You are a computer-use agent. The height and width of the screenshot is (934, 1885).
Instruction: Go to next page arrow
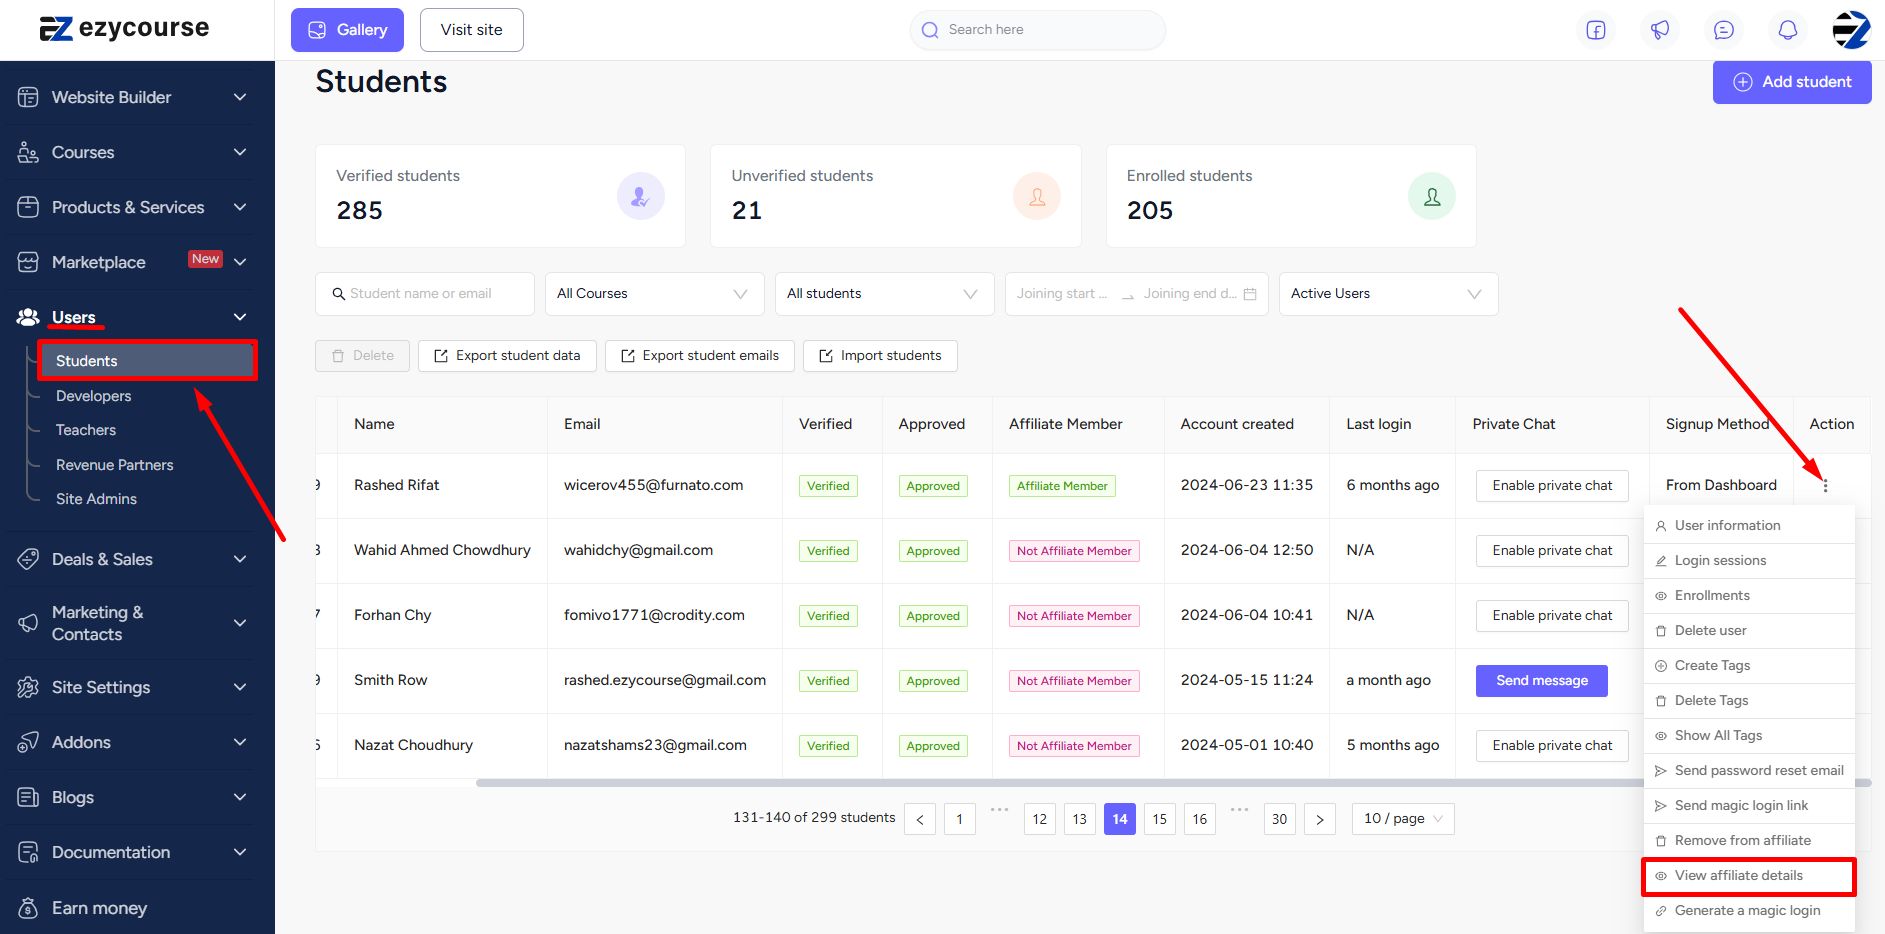click(1320, 819)
